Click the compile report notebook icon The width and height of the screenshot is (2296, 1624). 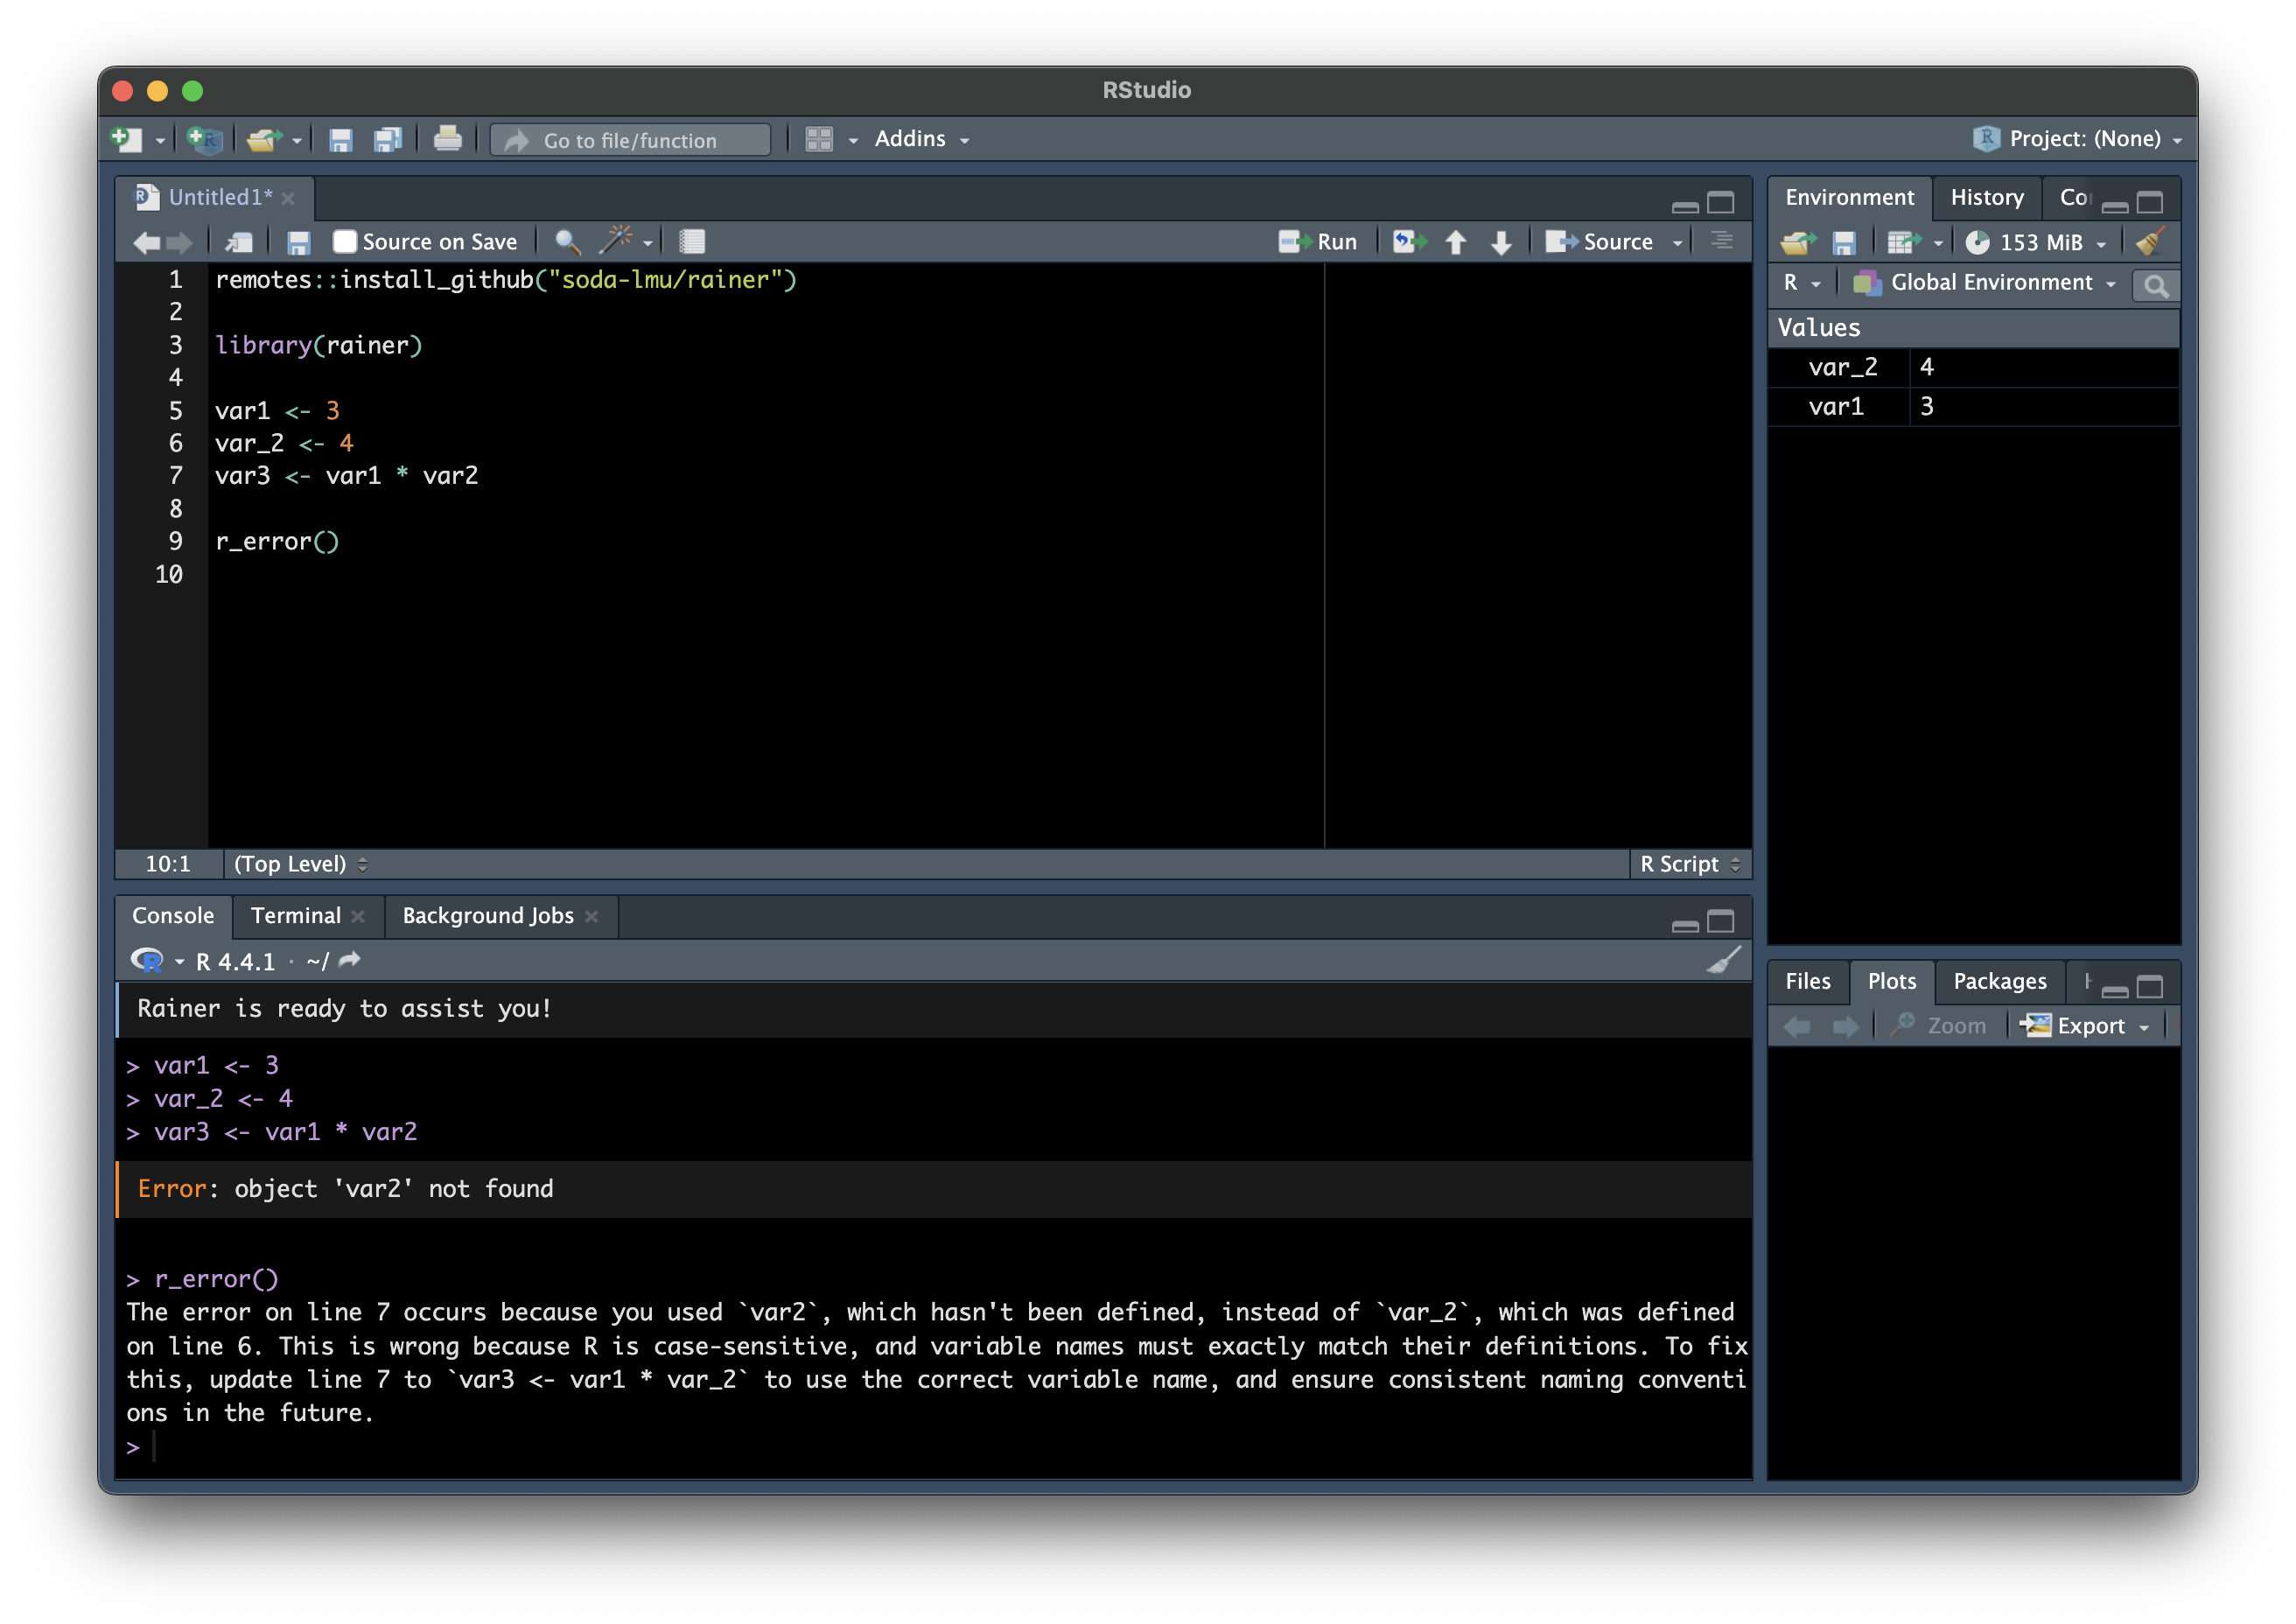(x=692, y=242)
